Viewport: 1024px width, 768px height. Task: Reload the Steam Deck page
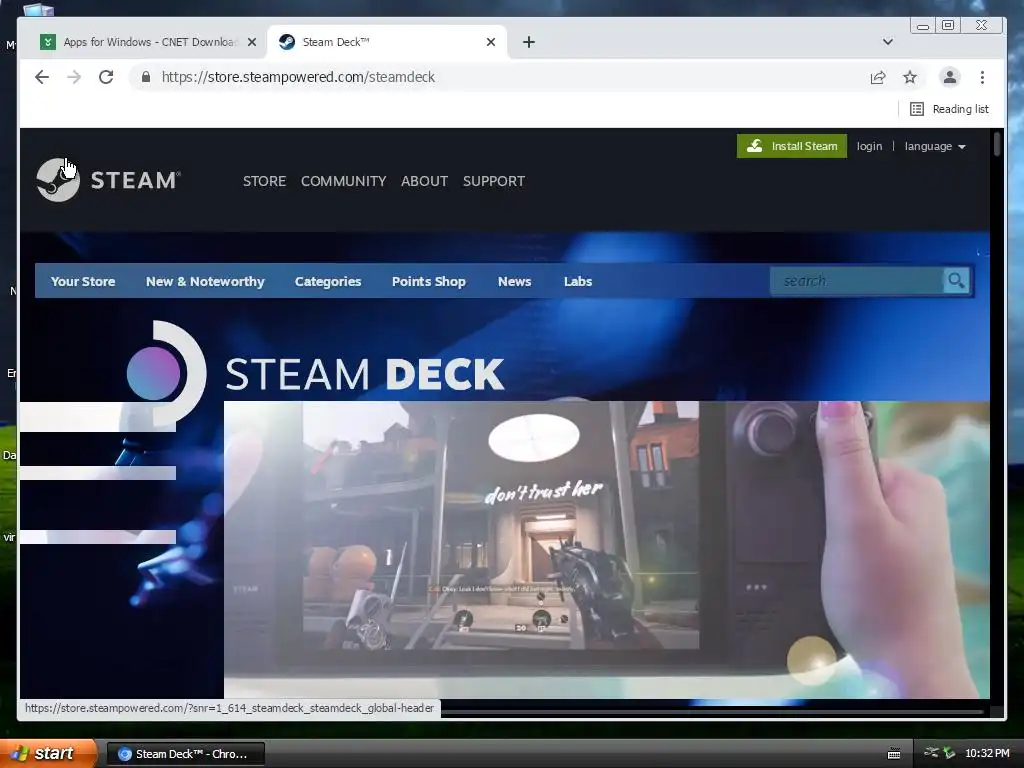(x=106, y=77)
